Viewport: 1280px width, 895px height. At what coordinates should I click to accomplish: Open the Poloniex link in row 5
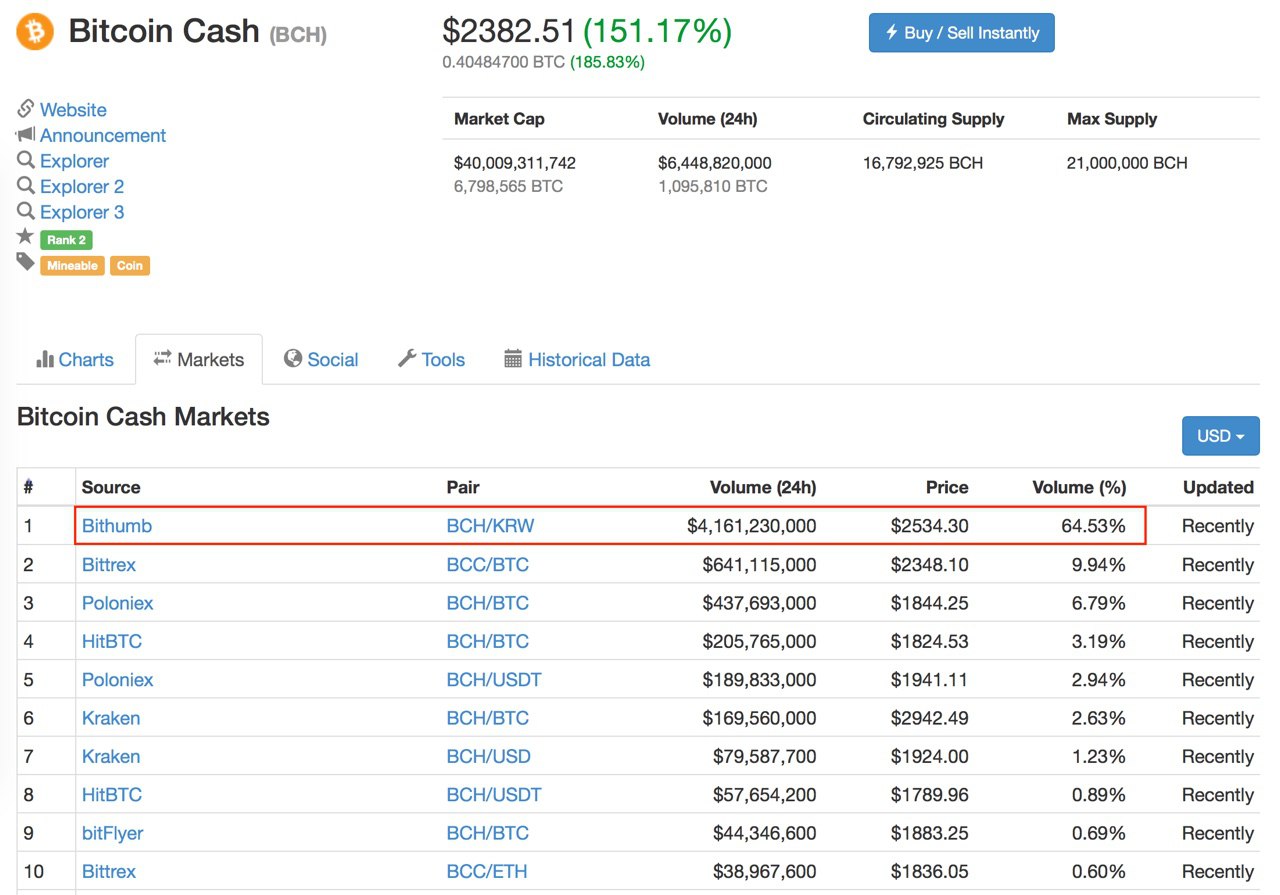coord(118,680)
